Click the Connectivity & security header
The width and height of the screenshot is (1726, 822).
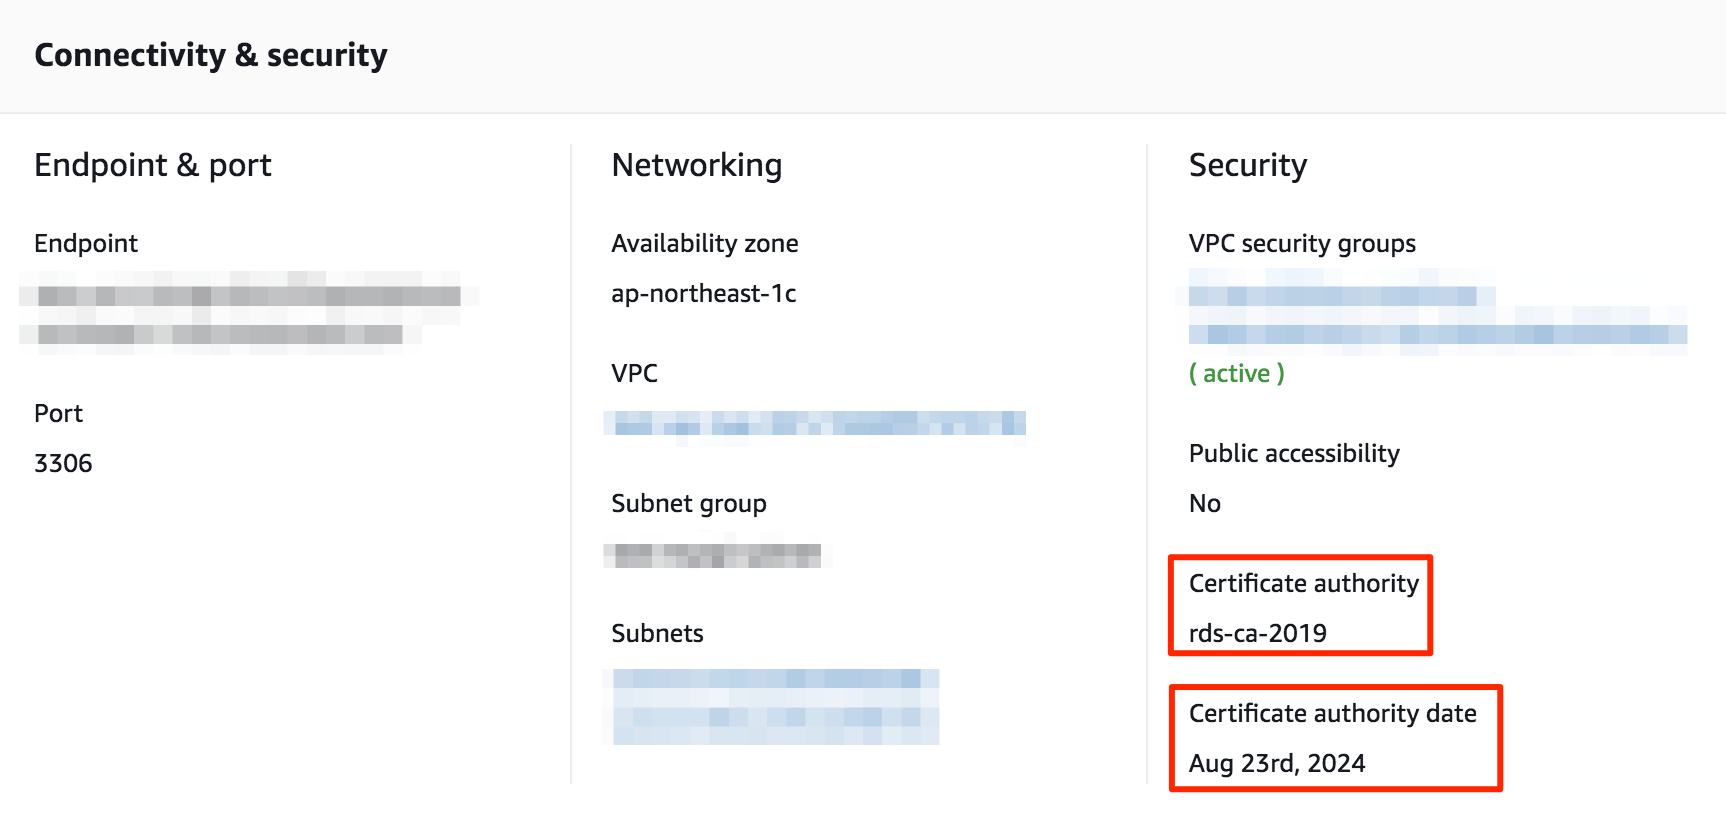click(x=211, y=56)
